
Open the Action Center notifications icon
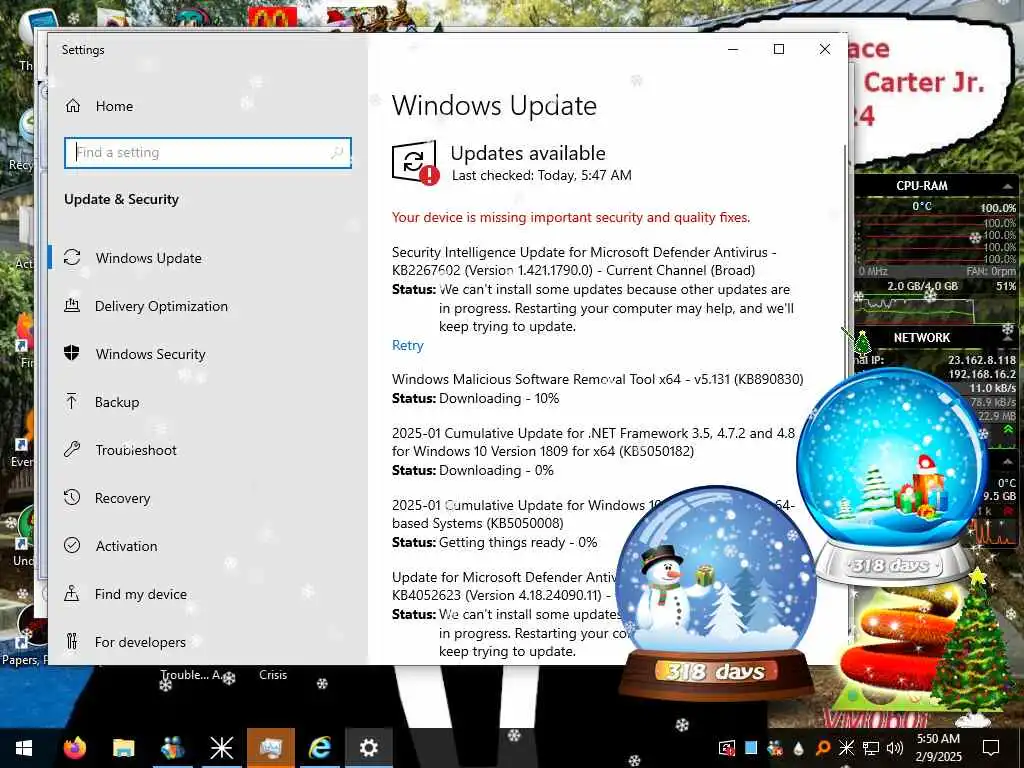991,748
